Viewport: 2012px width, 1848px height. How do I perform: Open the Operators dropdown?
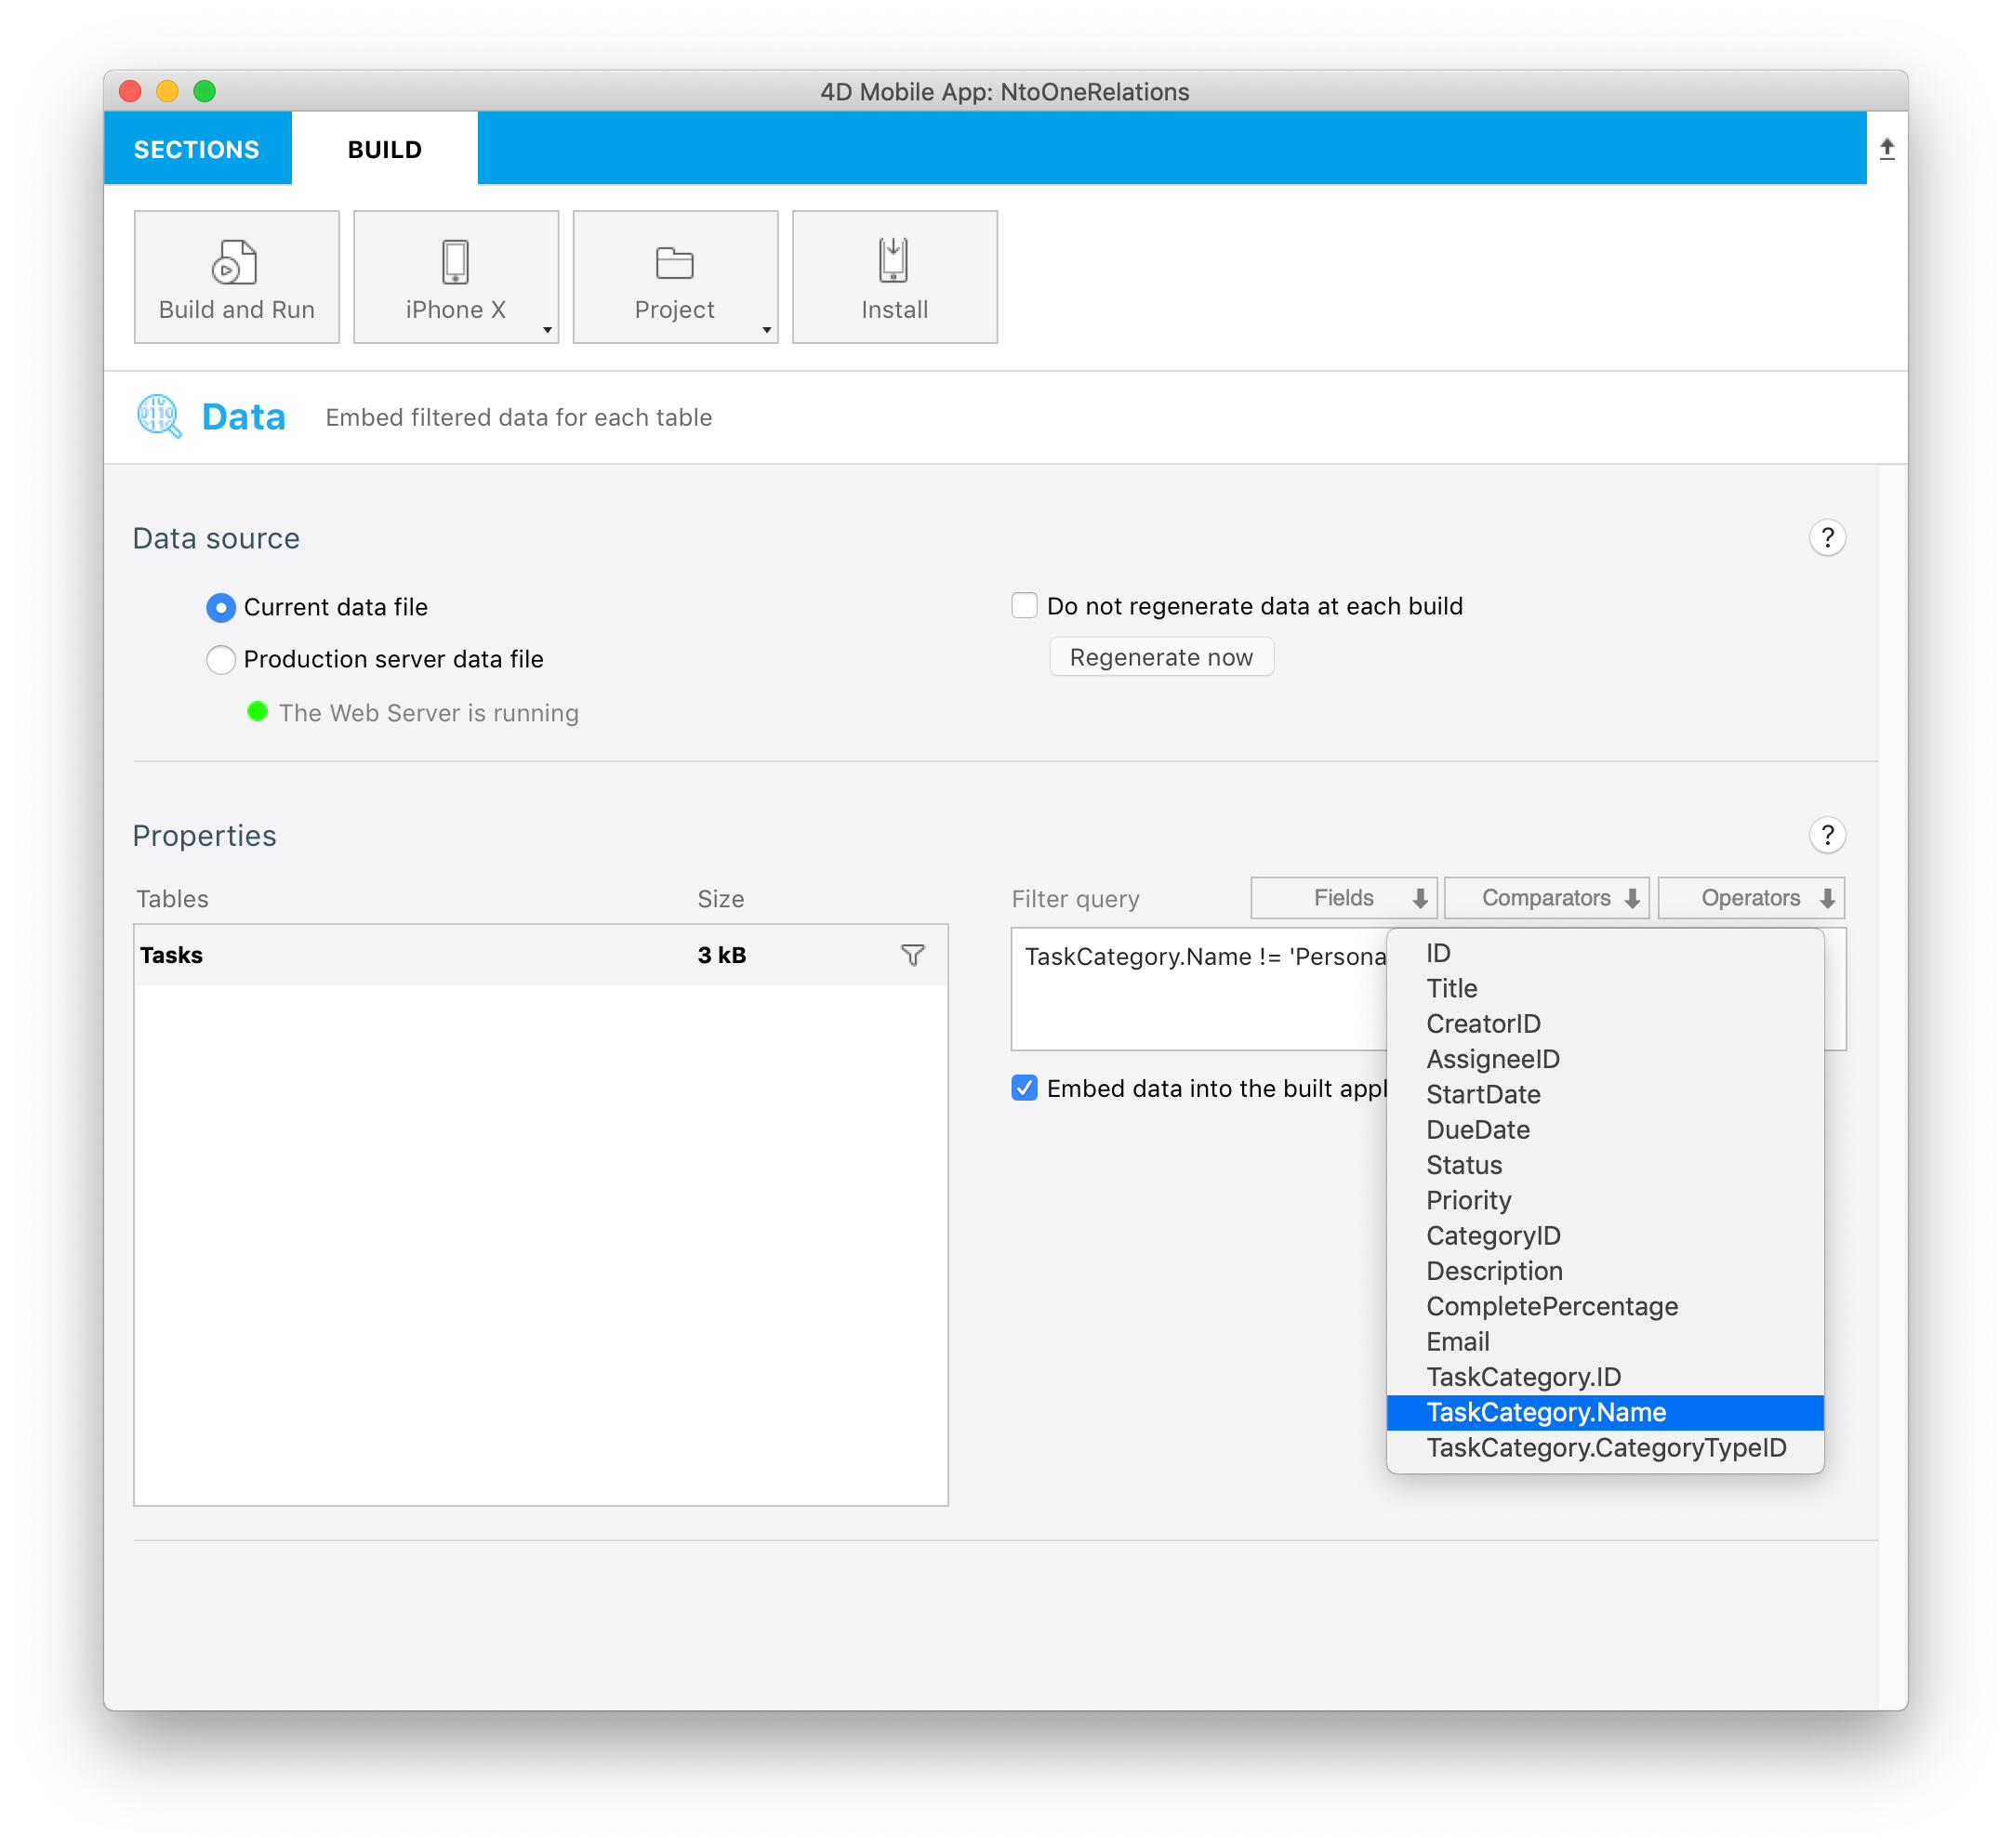pyautogui.click(x=1751, y=898)
